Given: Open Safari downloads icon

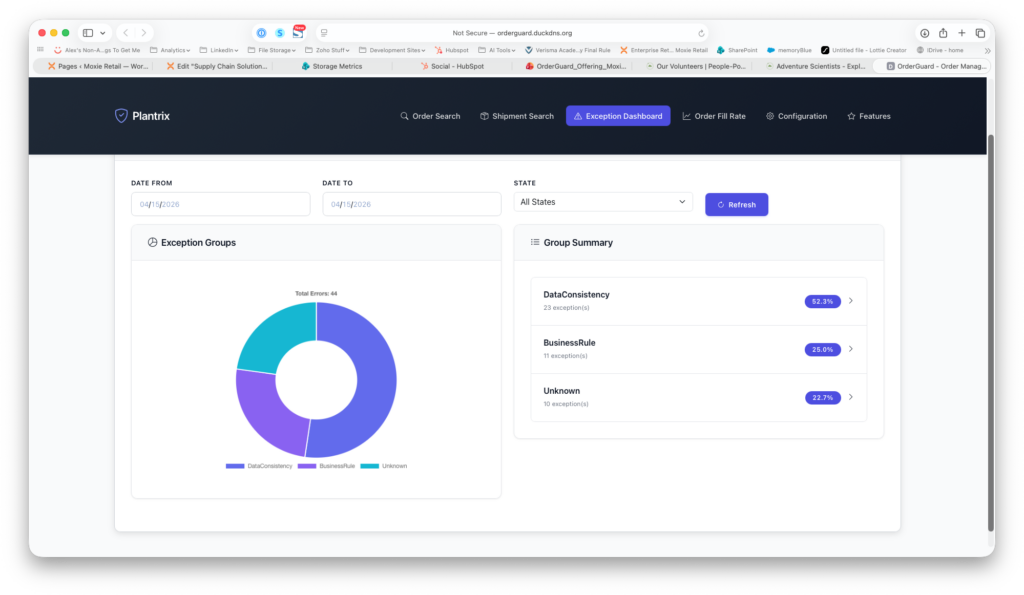Looking at the screenshot, I should (924, 33).
